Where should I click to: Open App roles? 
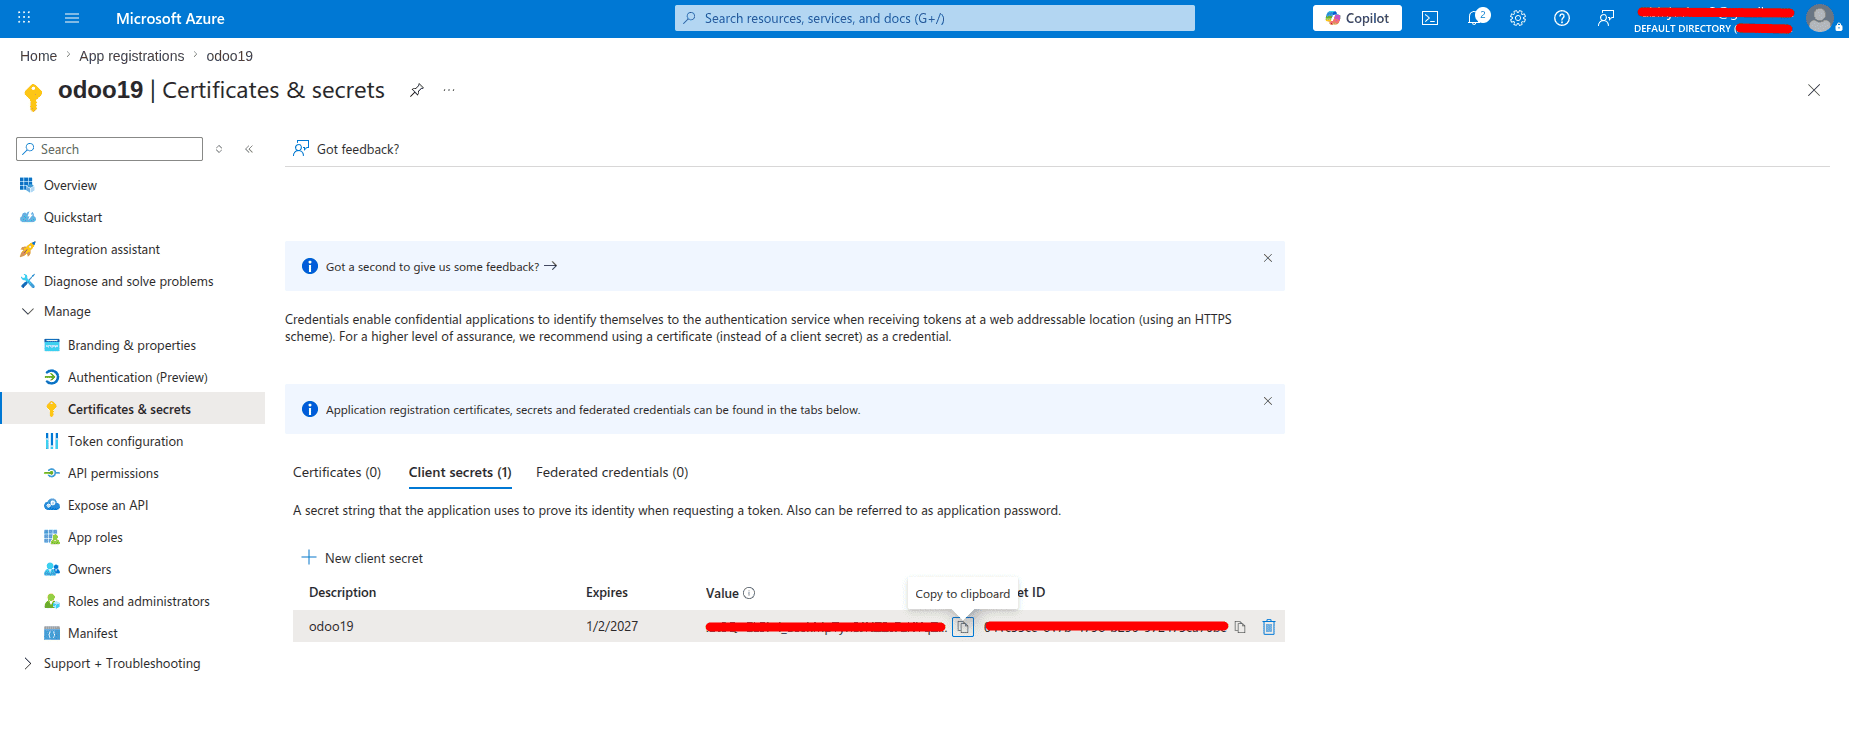pyautogui.click(x=95, y=537)
